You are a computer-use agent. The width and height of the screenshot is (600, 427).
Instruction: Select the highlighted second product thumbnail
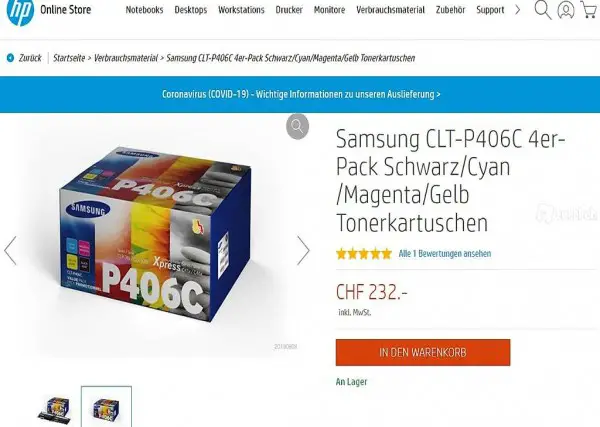(x=106, y=407)
